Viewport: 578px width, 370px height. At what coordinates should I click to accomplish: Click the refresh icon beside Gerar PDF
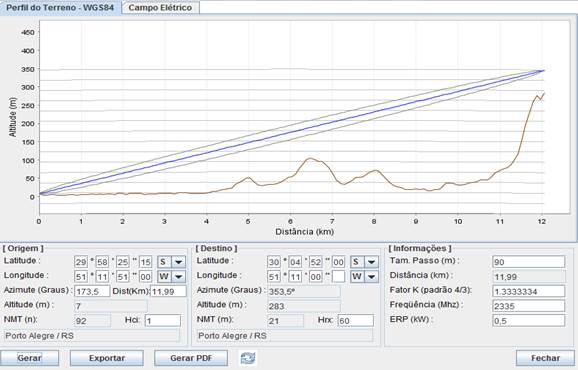click(x=248, y=358)
